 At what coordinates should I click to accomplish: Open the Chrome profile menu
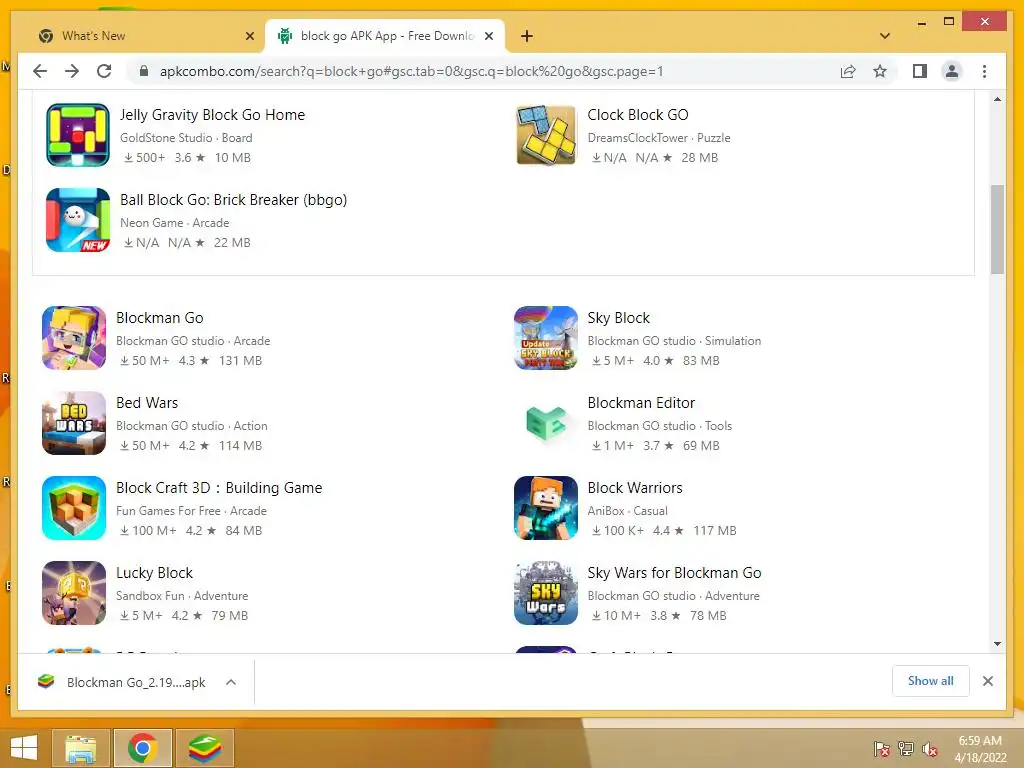952,71
